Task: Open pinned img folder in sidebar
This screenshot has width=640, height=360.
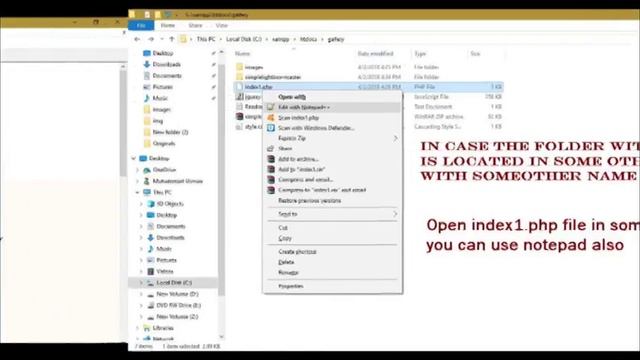Action: 158,121
